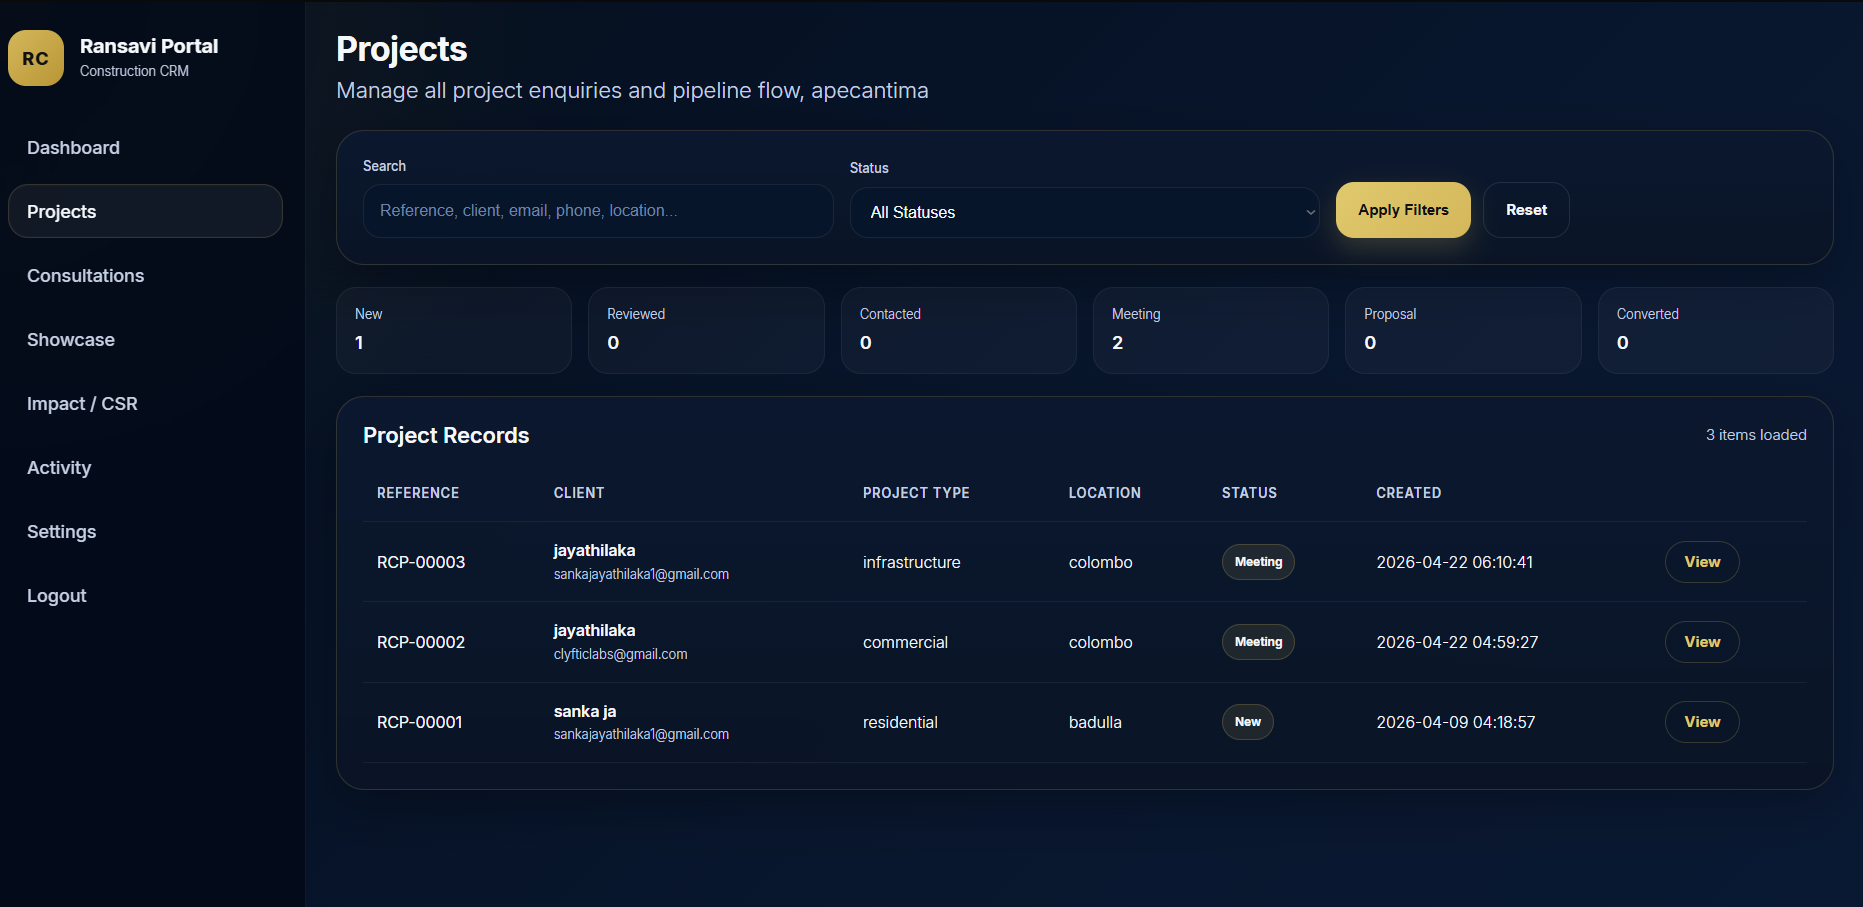Select the Reviewed status count card

point(706,331)
